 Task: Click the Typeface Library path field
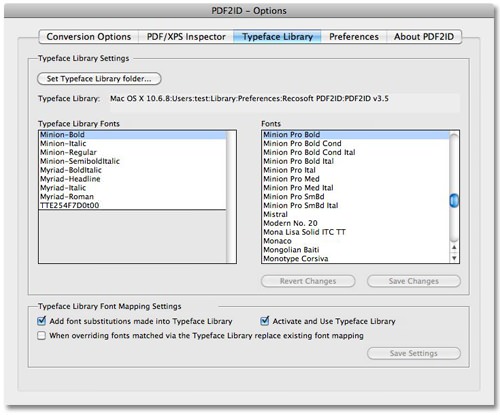click(284, 103)
